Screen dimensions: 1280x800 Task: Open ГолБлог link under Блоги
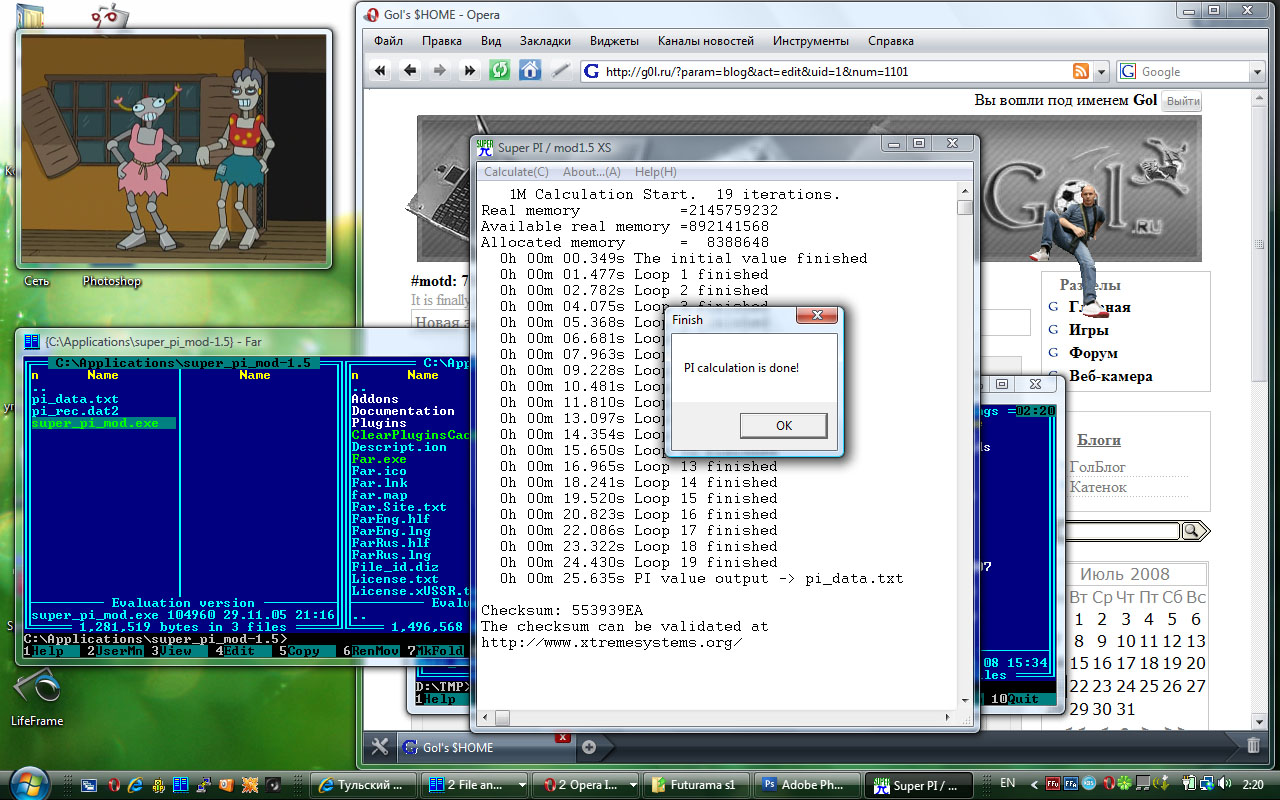coord(1097,467)
